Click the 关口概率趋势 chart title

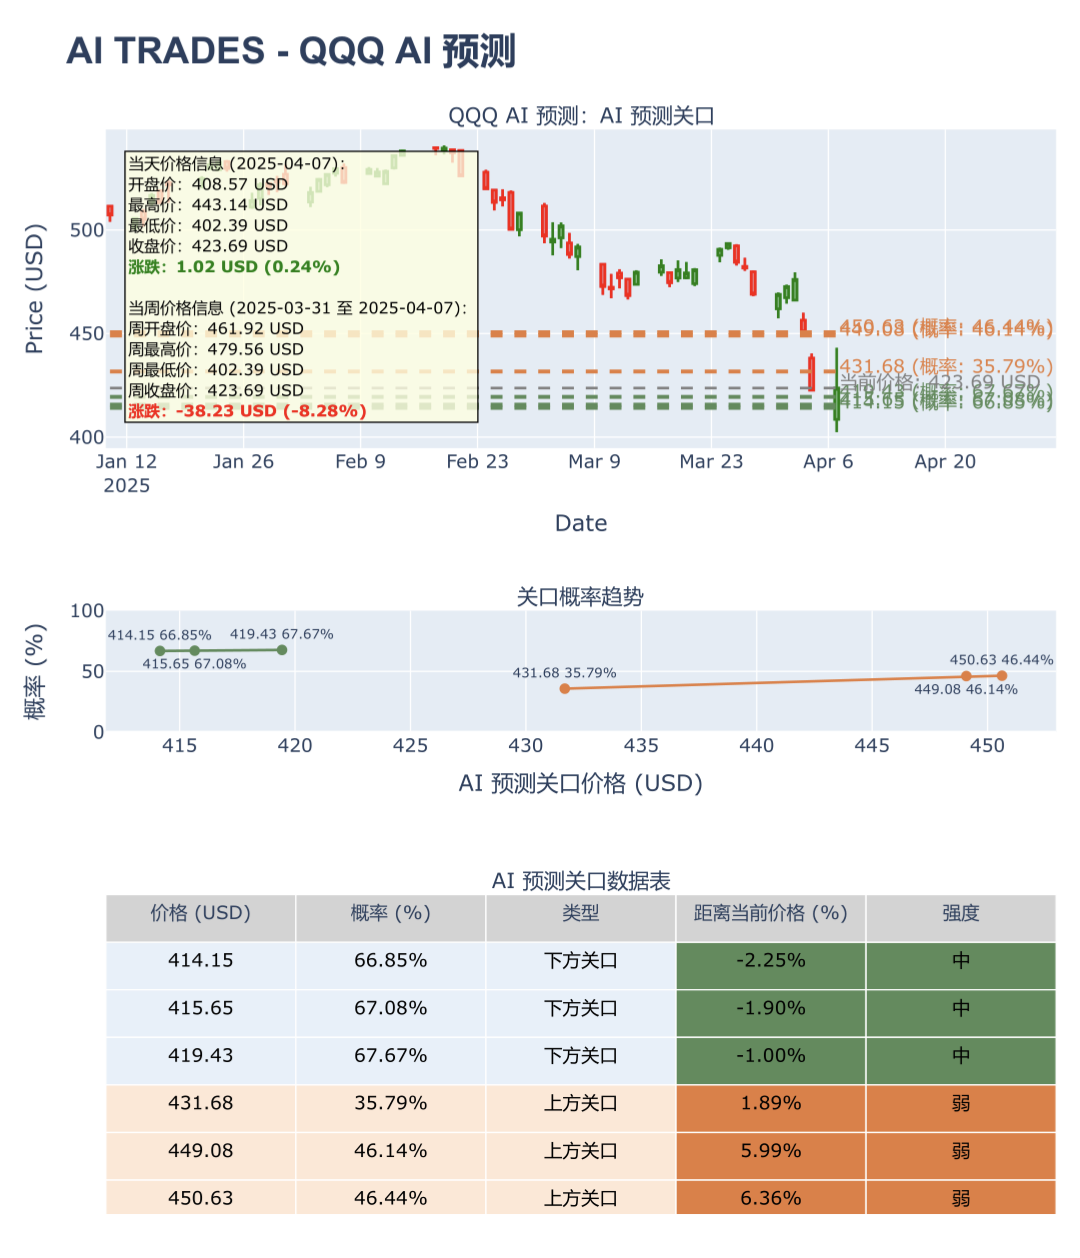point(580,597)
